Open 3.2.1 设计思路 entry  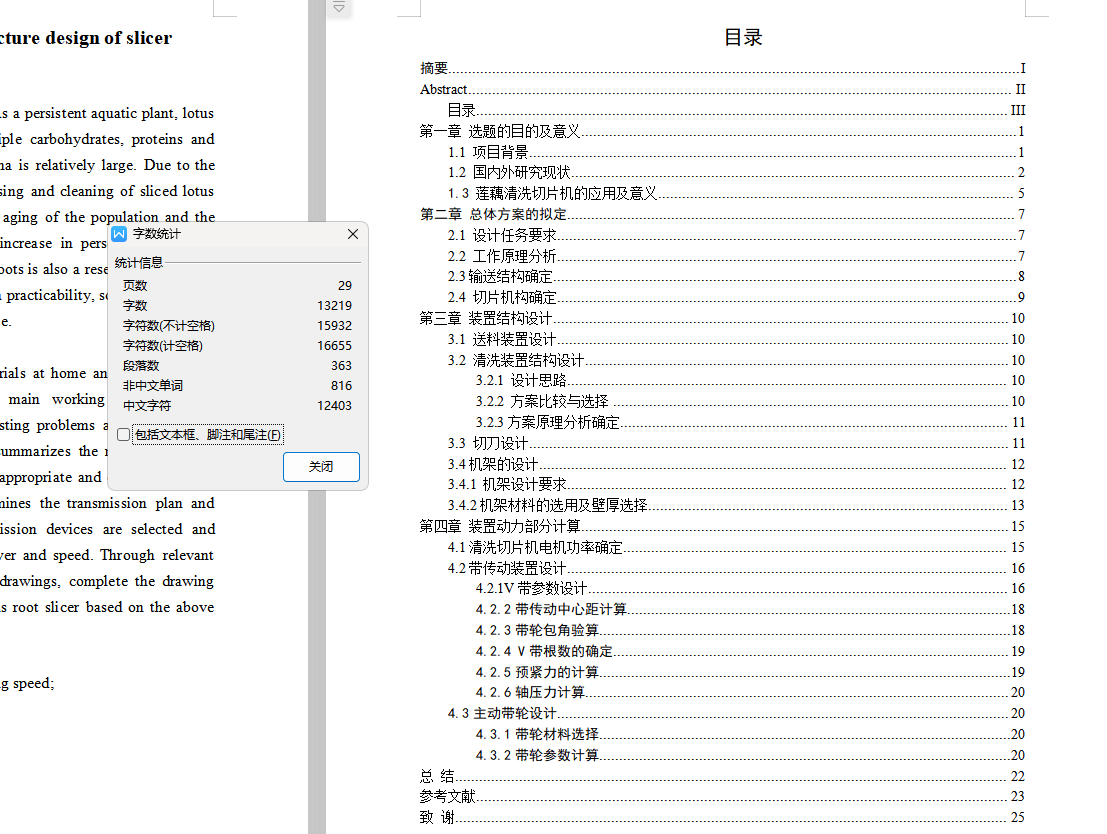pos(750,381)
